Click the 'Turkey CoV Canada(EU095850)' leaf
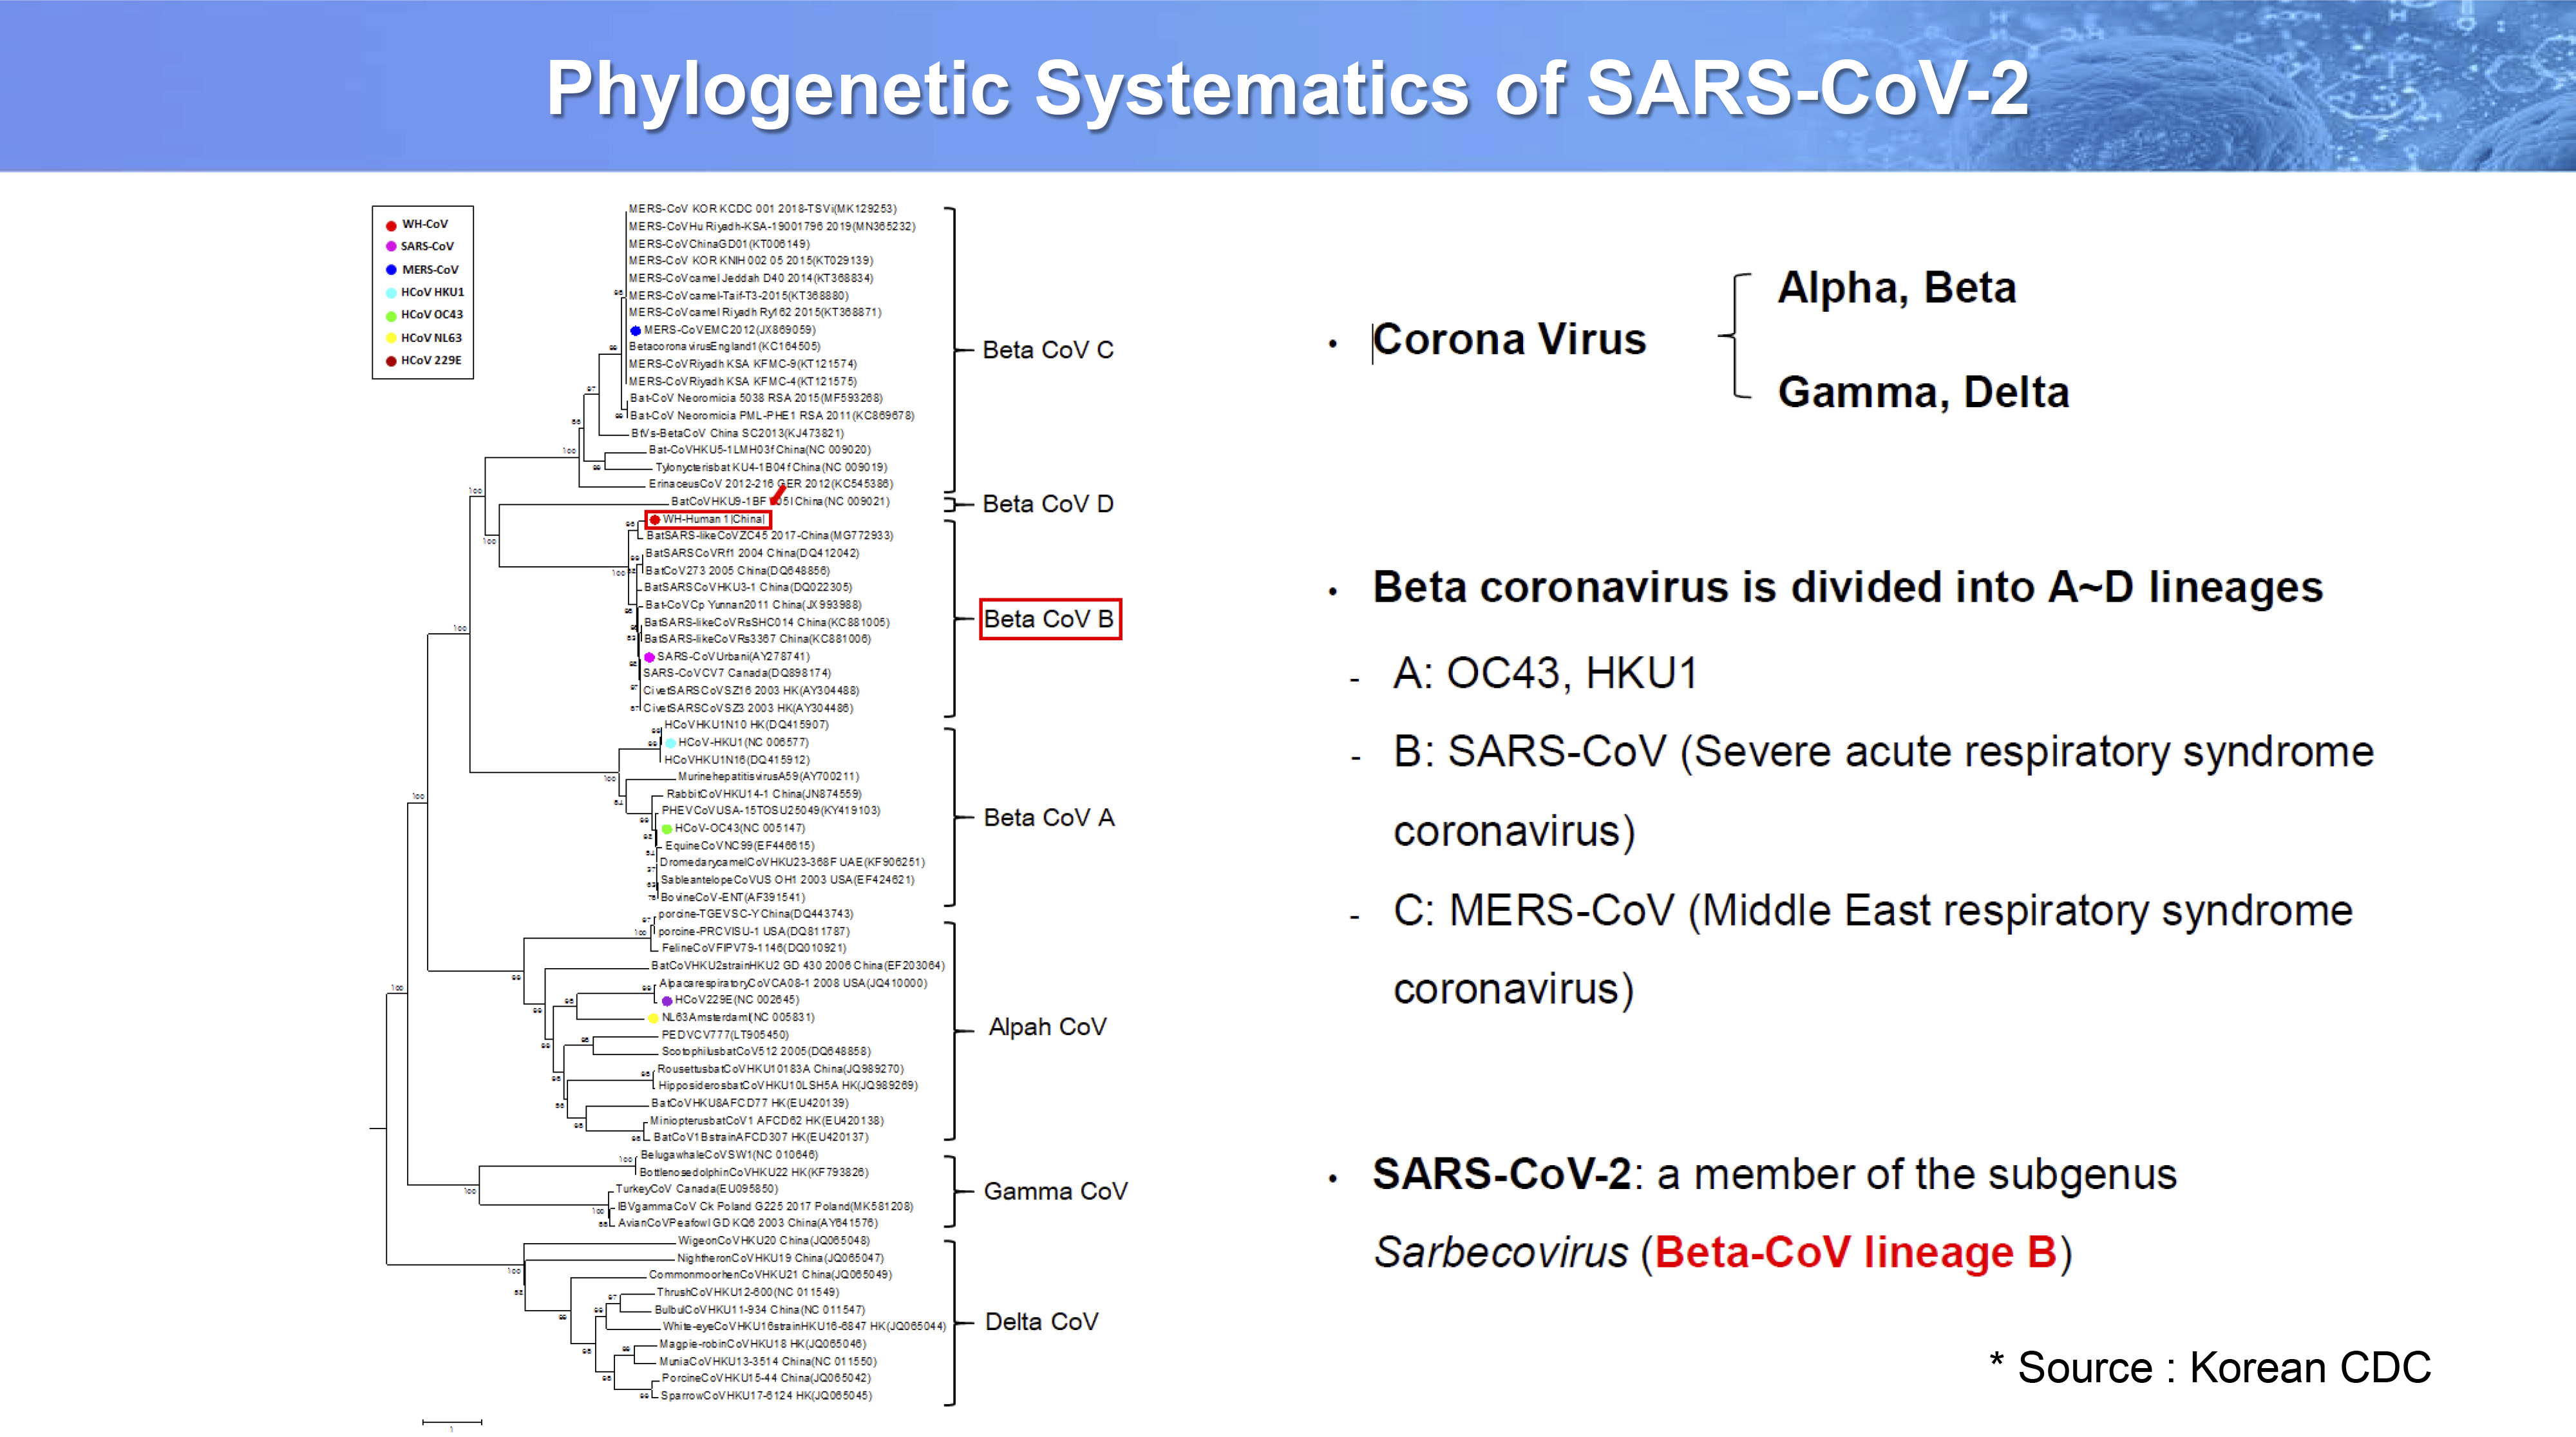This screenshot has width=2576, height=1437. (x=696, y=1189)
